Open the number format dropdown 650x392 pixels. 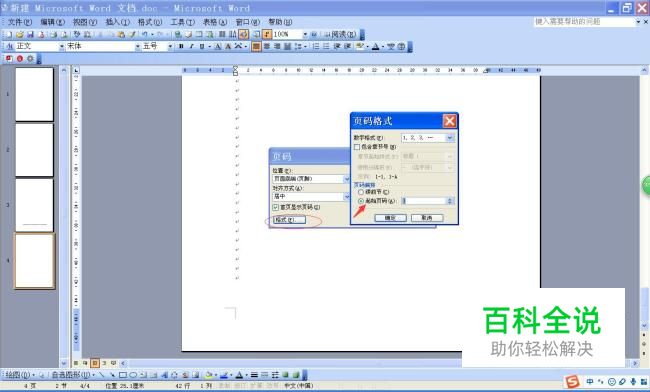[449, 138]
